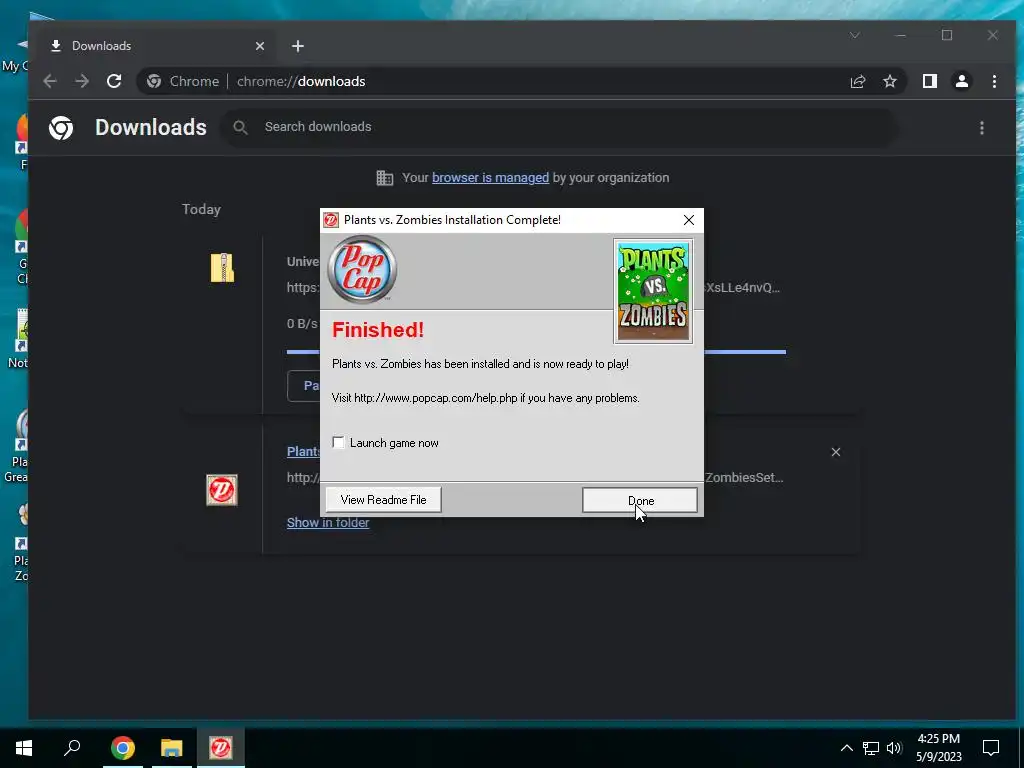
Task: Open a new Chrome tab
Action: 298,46
